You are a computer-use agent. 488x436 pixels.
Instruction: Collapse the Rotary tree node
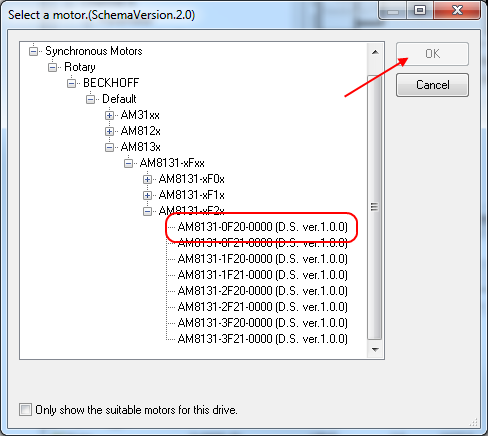pos(52,67)
